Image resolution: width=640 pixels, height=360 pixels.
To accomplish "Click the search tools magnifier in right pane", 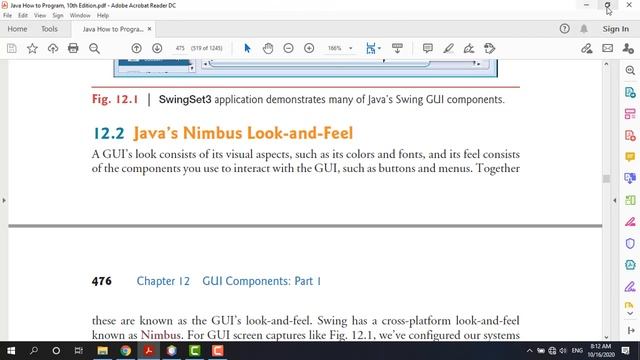I will point(630,71).
